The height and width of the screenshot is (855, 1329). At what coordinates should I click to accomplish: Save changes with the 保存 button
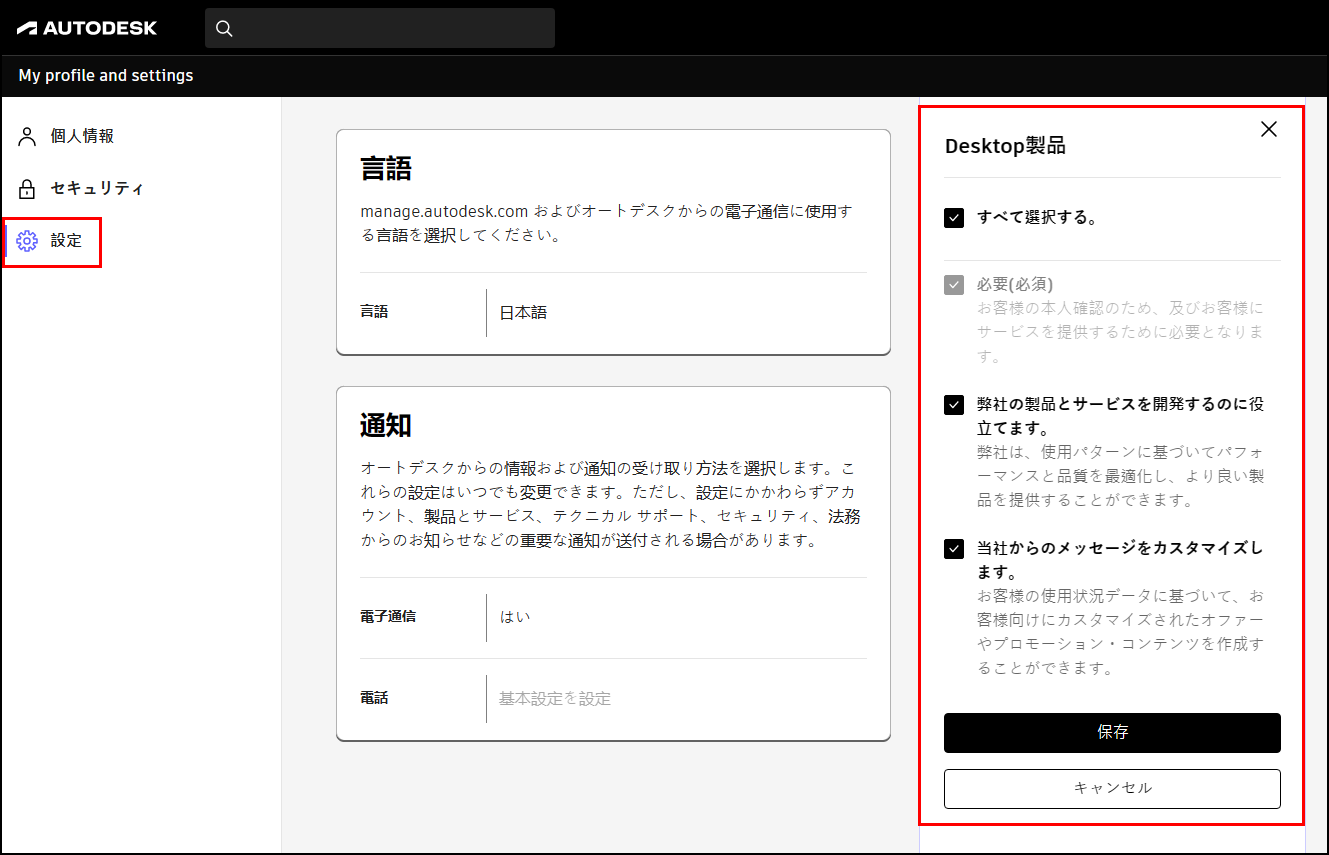coord(1112,732)
